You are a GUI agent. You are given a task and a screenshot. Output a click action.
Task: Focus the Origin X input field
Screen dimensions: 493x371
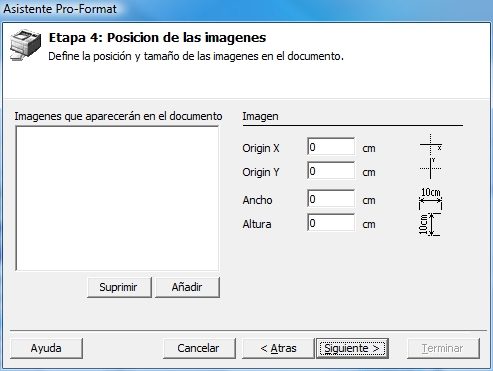[331, 147]
